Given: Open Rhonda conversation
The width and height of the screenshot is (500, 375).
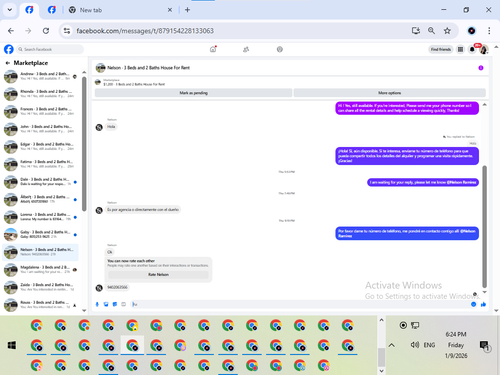Looking at the screenshot, I should point(40,94).
